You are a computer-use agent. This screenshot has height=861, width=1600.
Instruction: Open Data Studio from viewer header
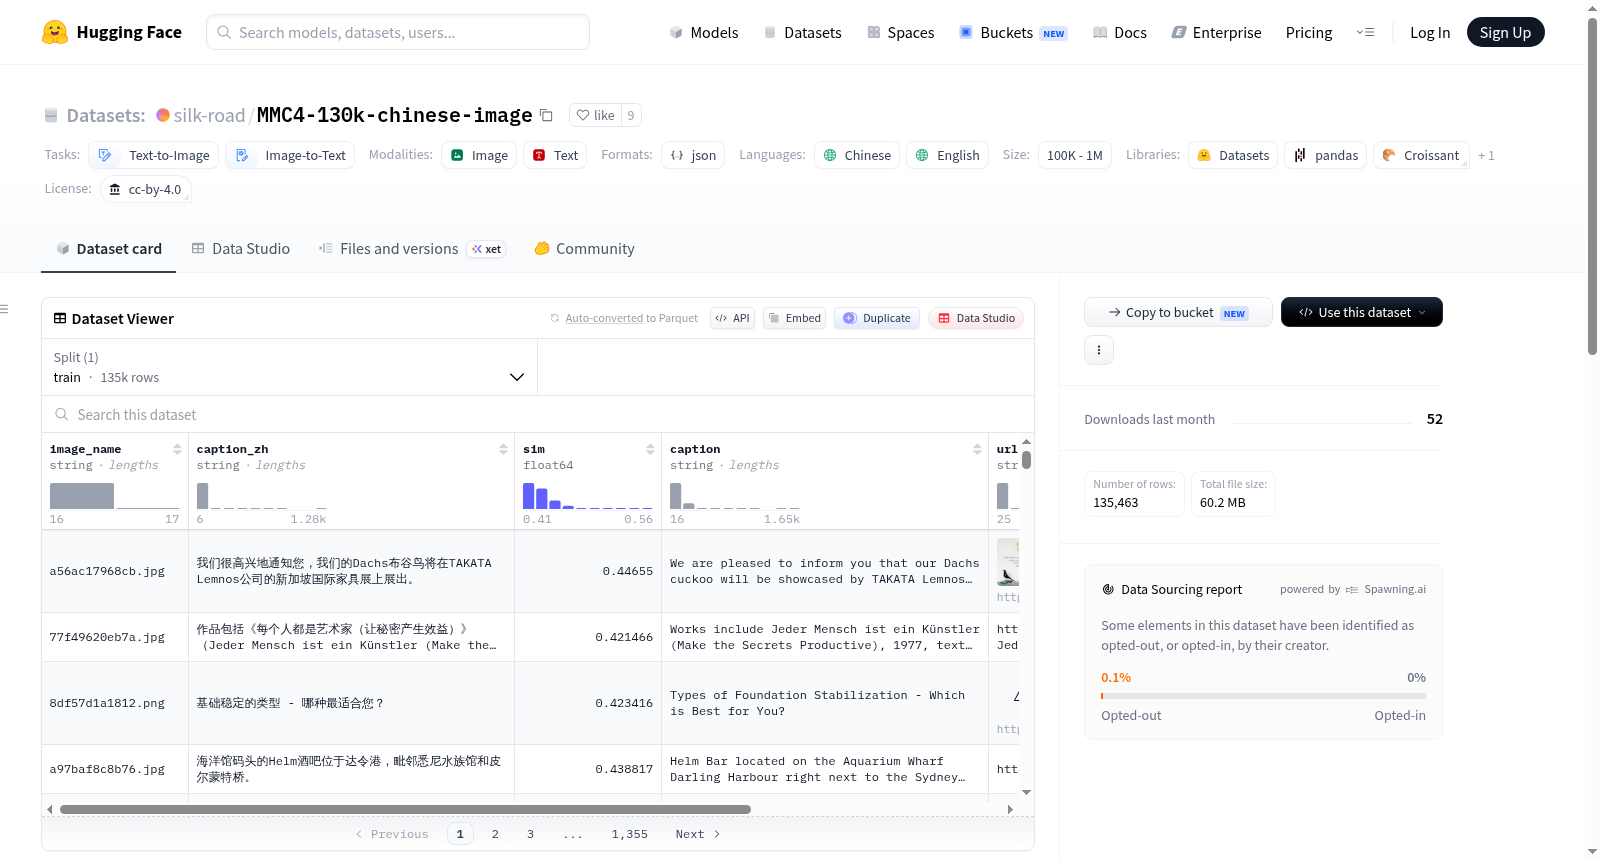(x=976, y=318)
